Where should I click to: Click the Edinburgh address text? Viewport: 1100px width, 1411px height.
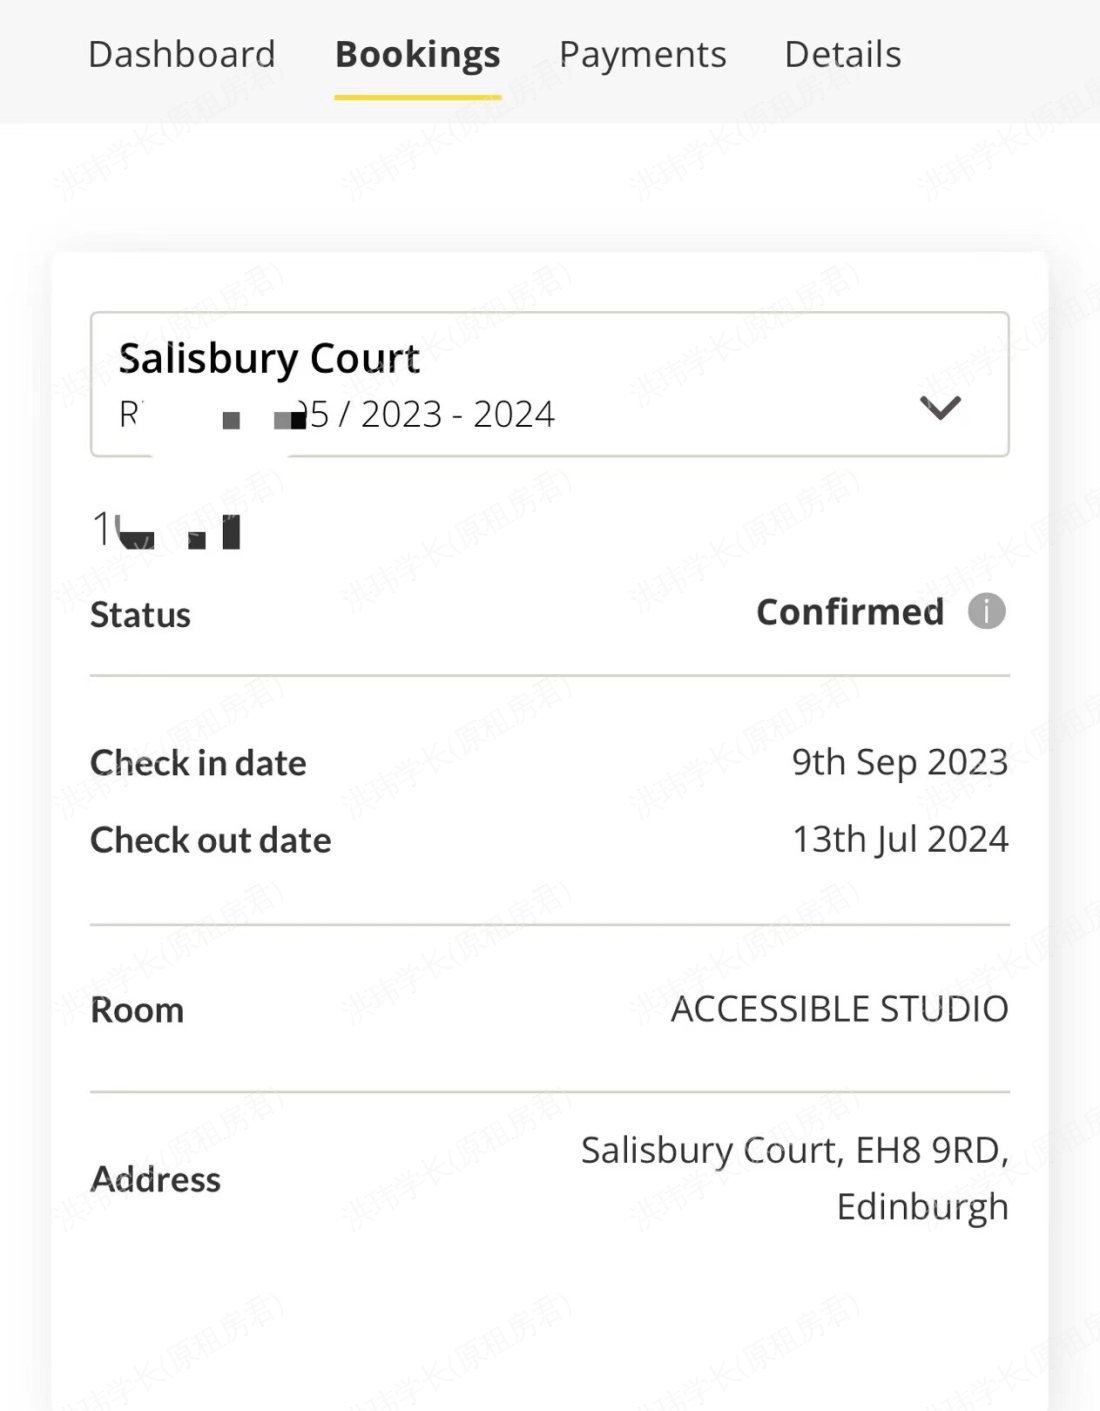point(921,1206)
